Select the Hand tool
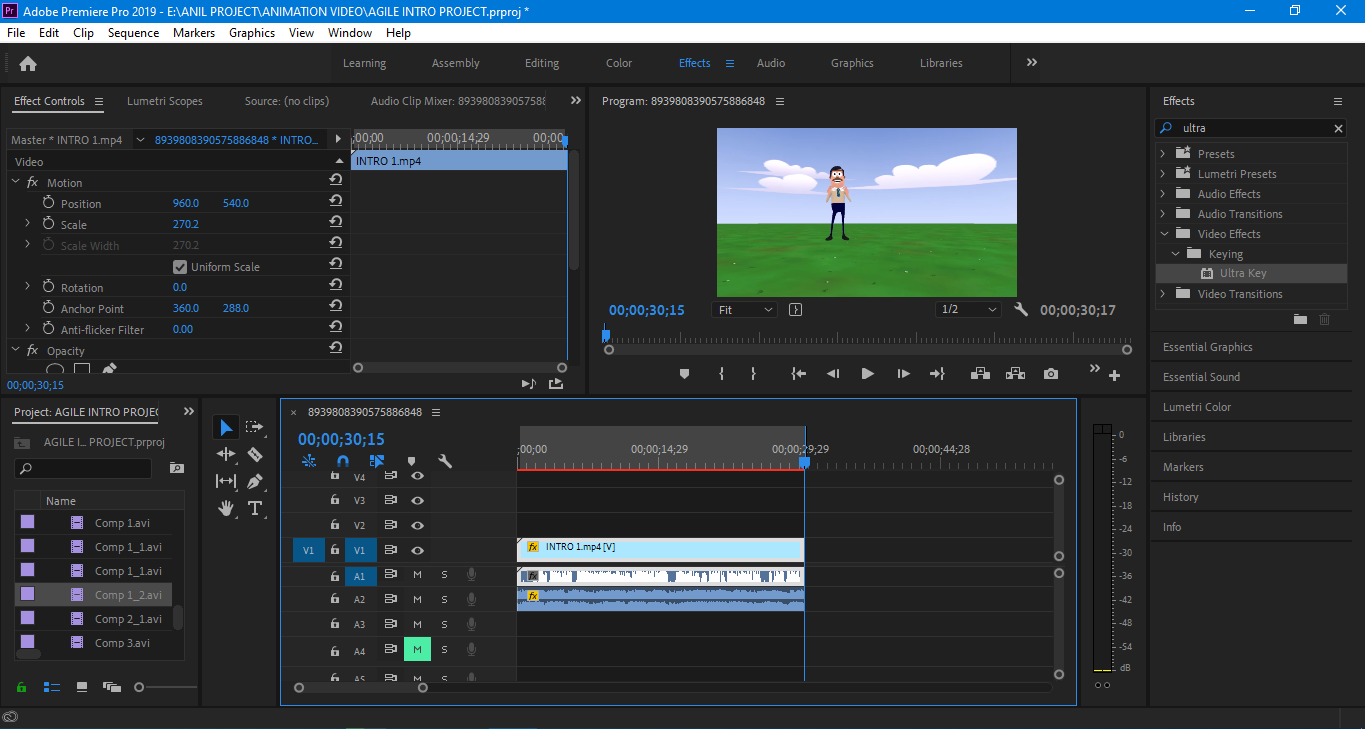Viewport: 1365px width, 729px height. [x=226, y=508]
